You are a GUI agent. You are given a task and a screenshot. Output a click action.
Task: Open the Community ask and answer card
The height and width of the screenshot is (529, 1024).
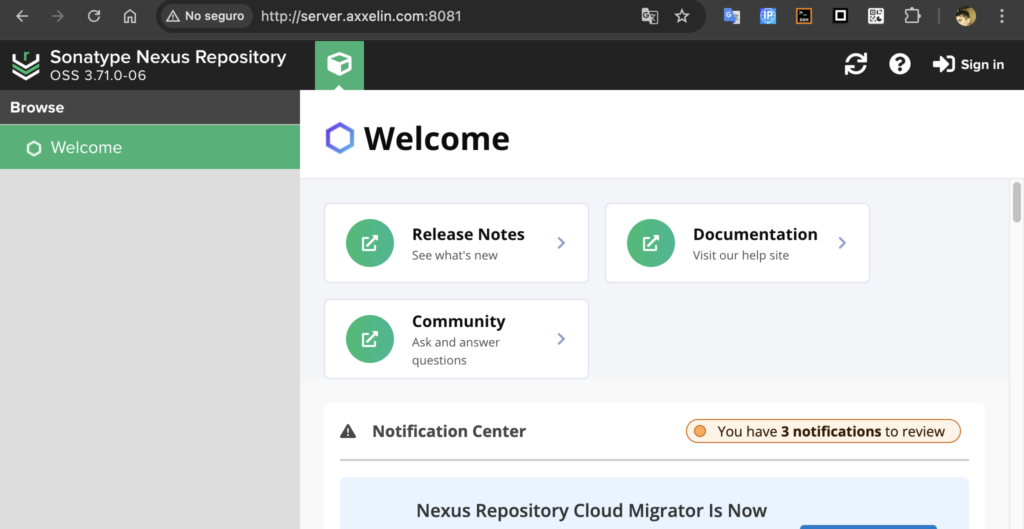(x=456, y=339)
